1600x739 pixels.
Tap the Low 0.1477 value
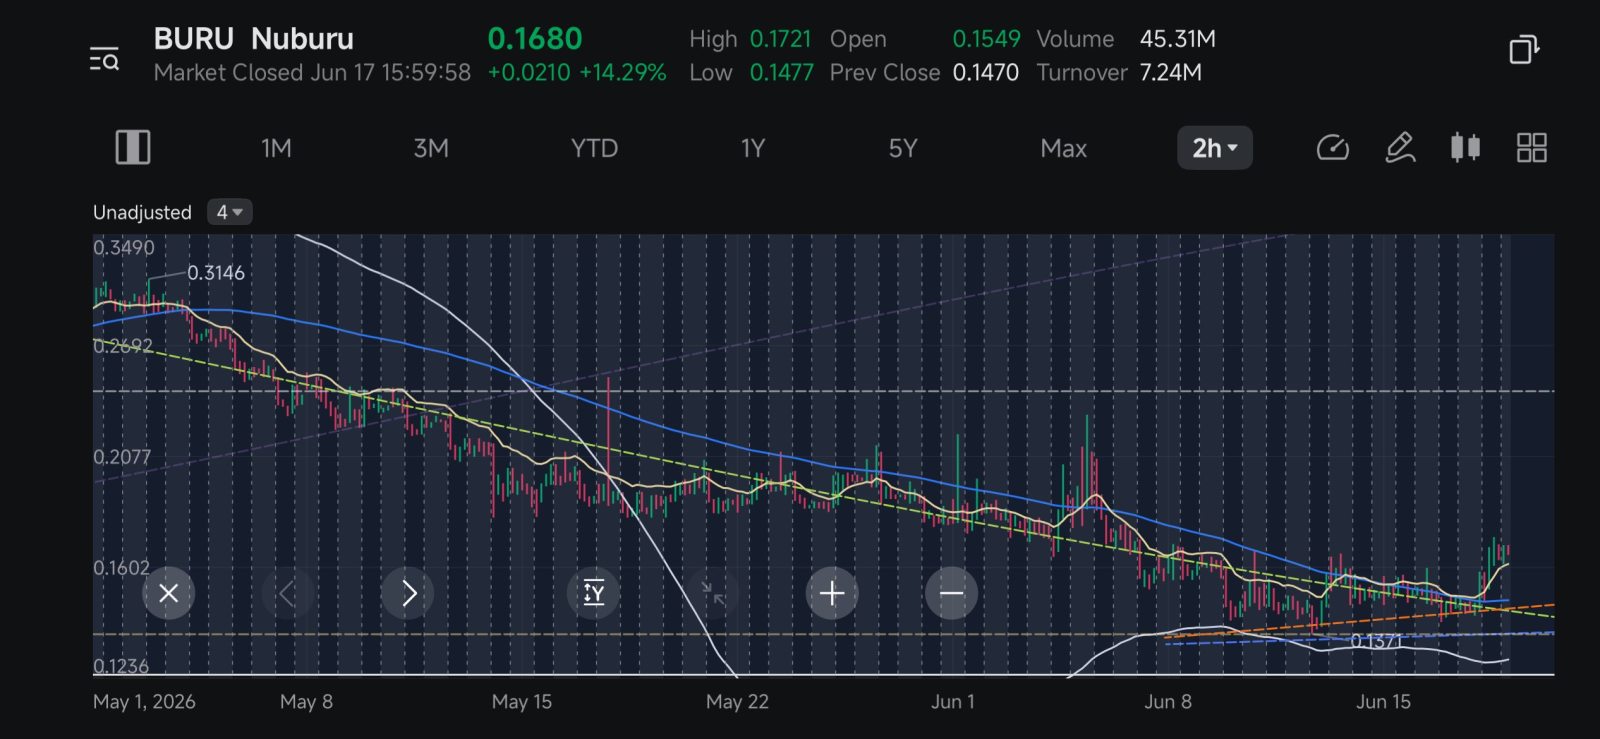coord(781,72)
